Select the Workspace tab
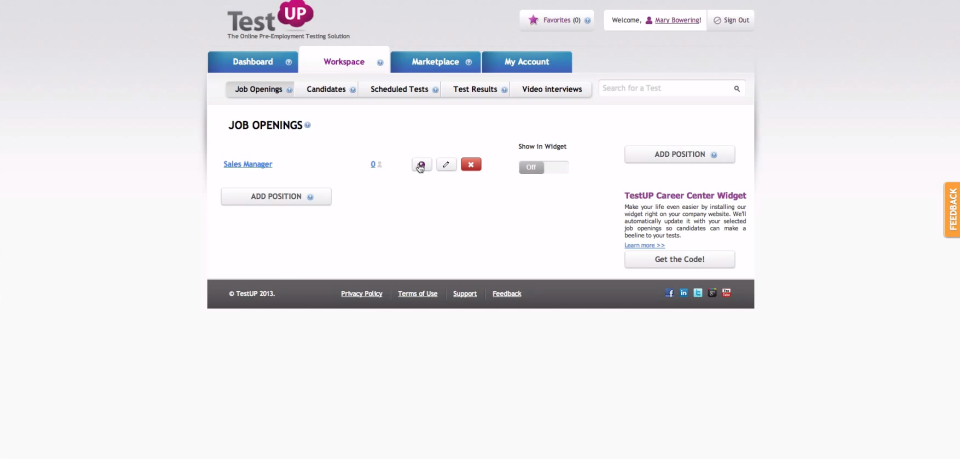Screen dimensions: 960x459 [344, 62]
